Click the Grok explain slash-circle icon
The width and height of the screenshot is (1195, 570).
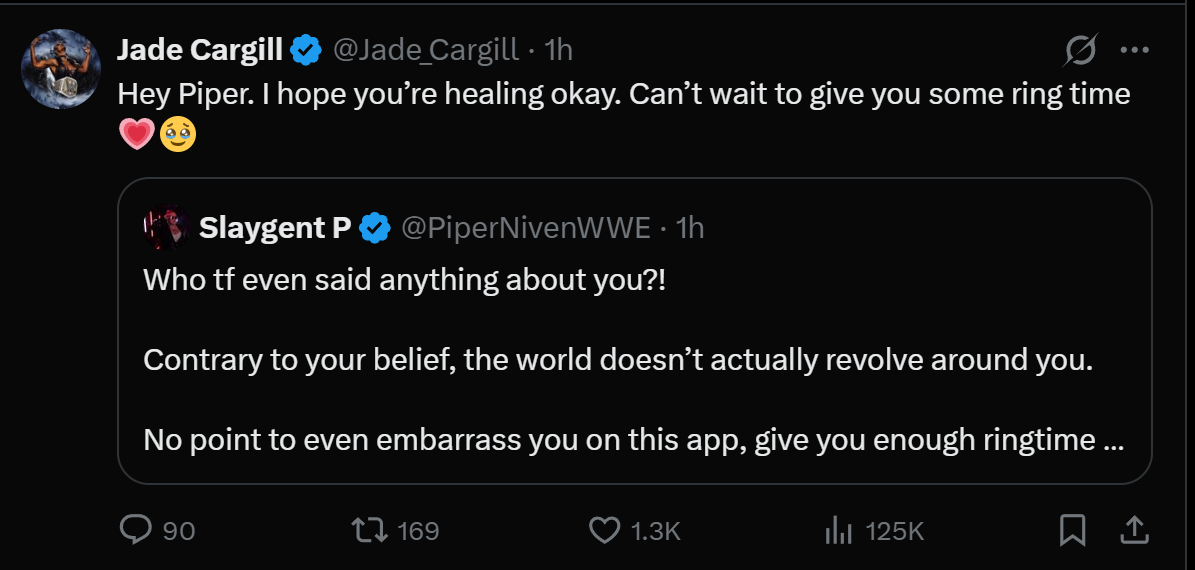(x=1081, y=50)
